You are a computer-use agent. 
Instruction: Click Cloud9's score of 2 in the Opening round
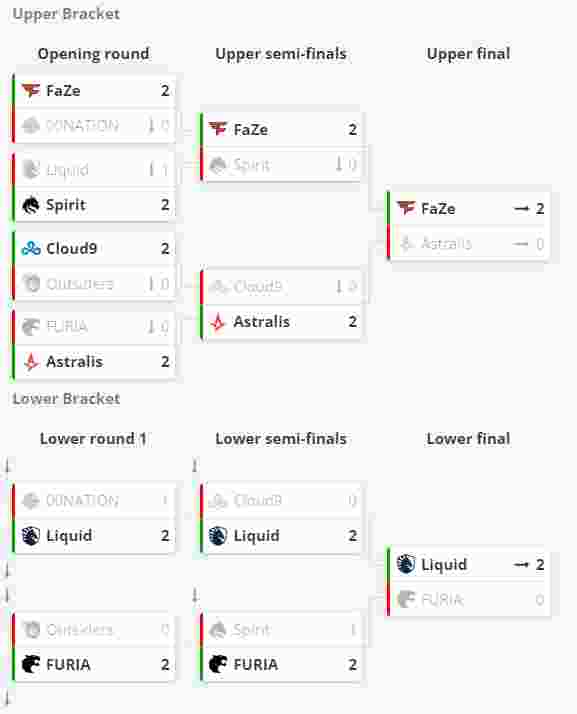click(x=165, y=248)
